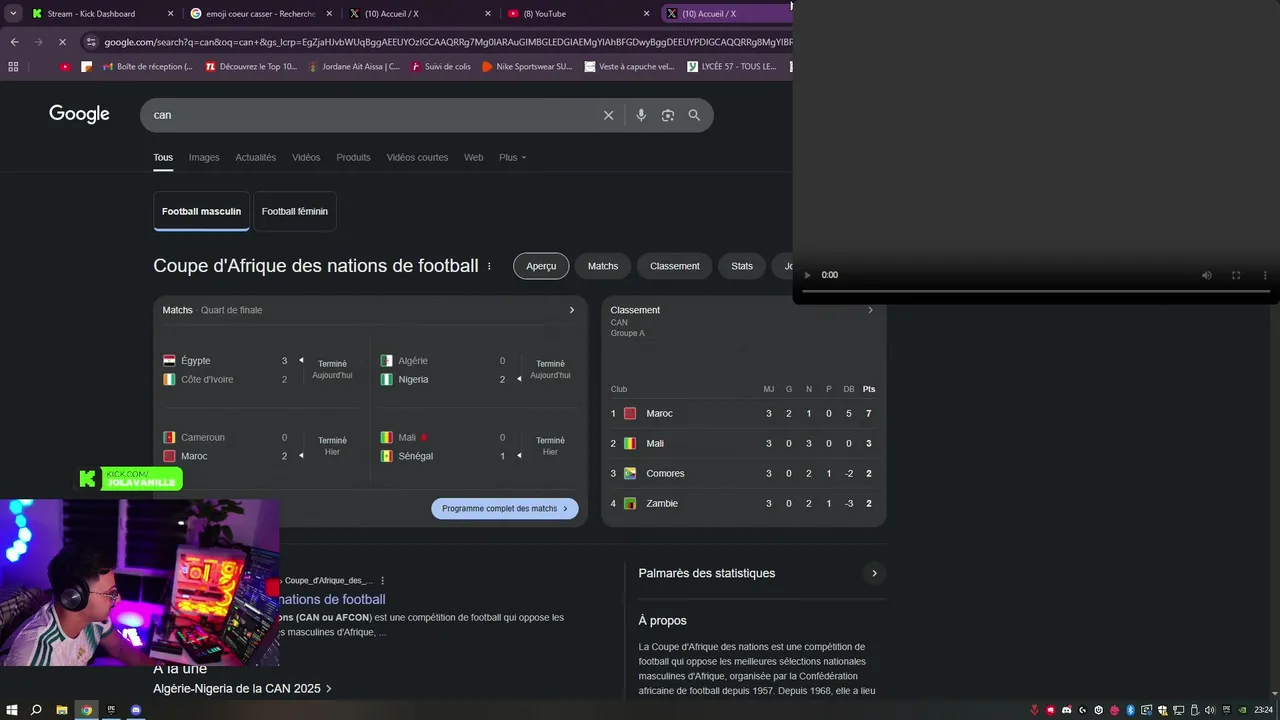The image size is (1280, 720).
Task: Open site information icon in address bar
Action: point(91,42)
